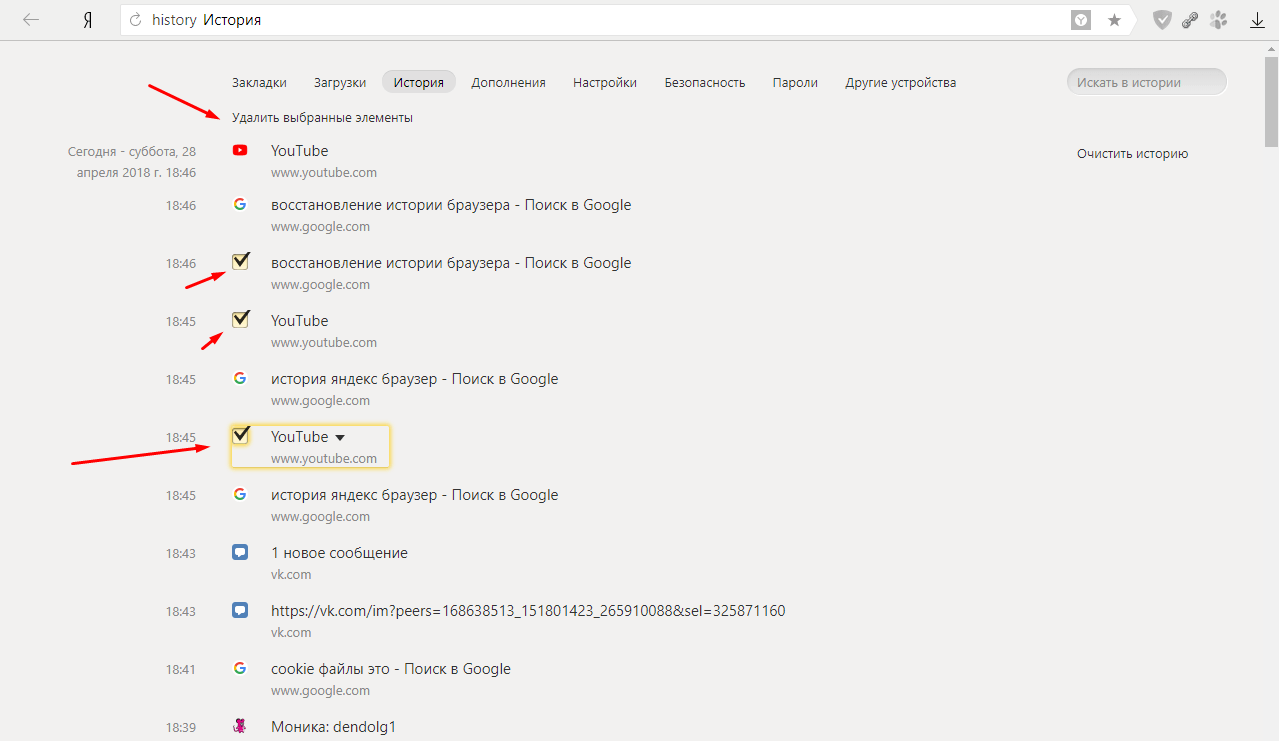
Task: Click the Yandex badge in address bar
Action: 1081,20
